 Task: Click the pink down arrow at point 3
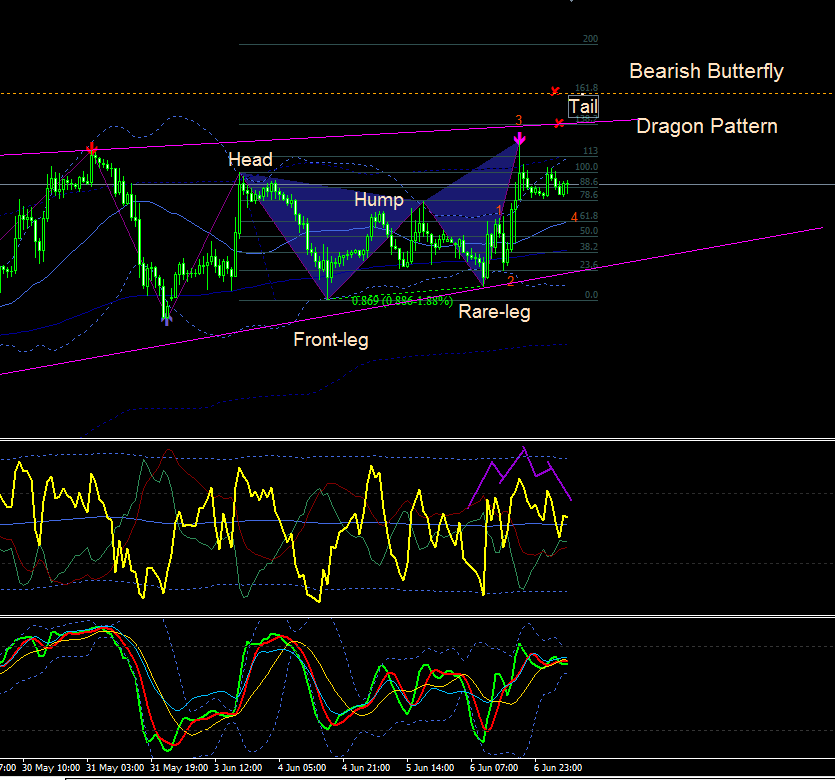click(x=519, y=139)
